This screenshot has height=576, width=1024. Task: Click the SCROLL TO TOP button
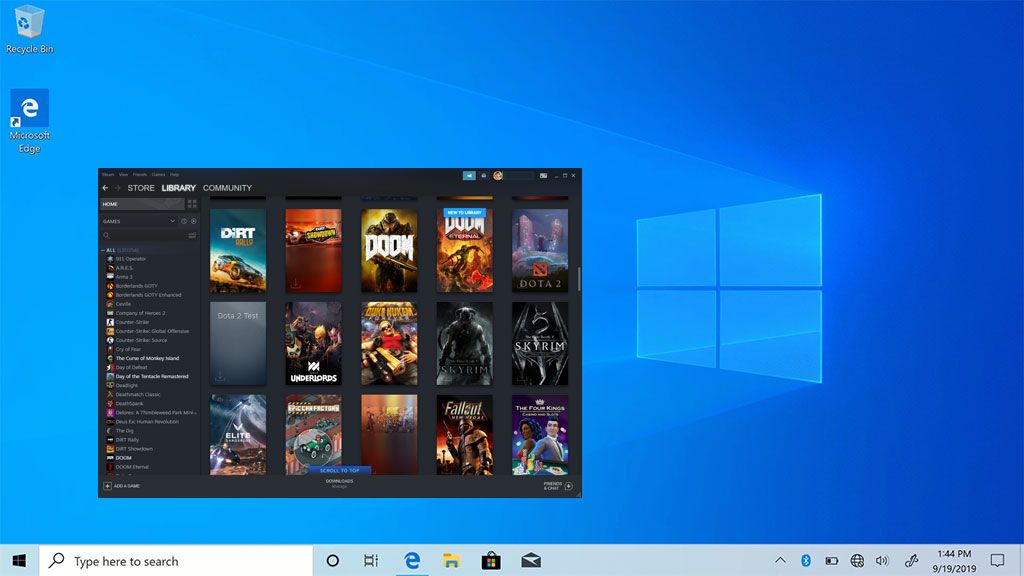pos(339,469)
